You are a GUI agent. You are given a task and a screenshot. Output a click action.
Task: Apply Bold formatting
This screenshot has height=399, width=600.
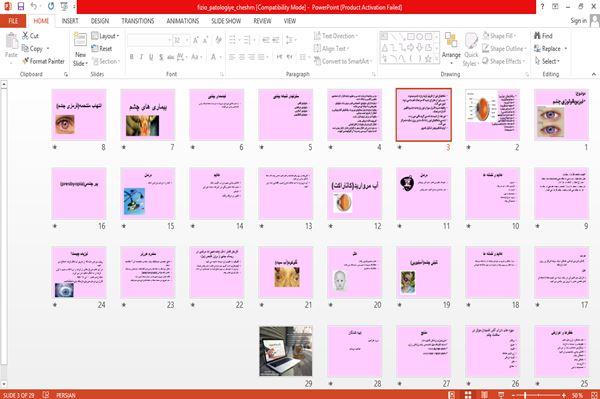click(132, 57)
